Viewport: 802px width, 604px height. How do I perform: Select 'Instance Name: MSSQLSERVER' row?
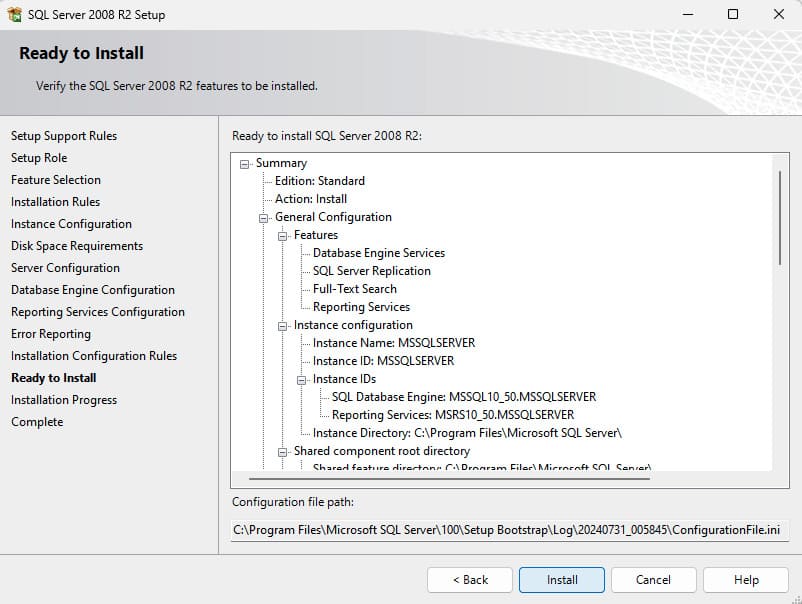[394, 343]
